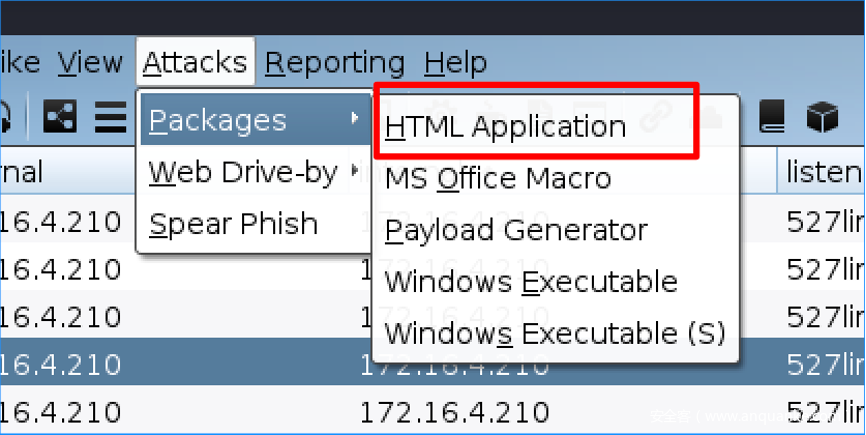Choose MS Office Macro package

tap(498, 179)
